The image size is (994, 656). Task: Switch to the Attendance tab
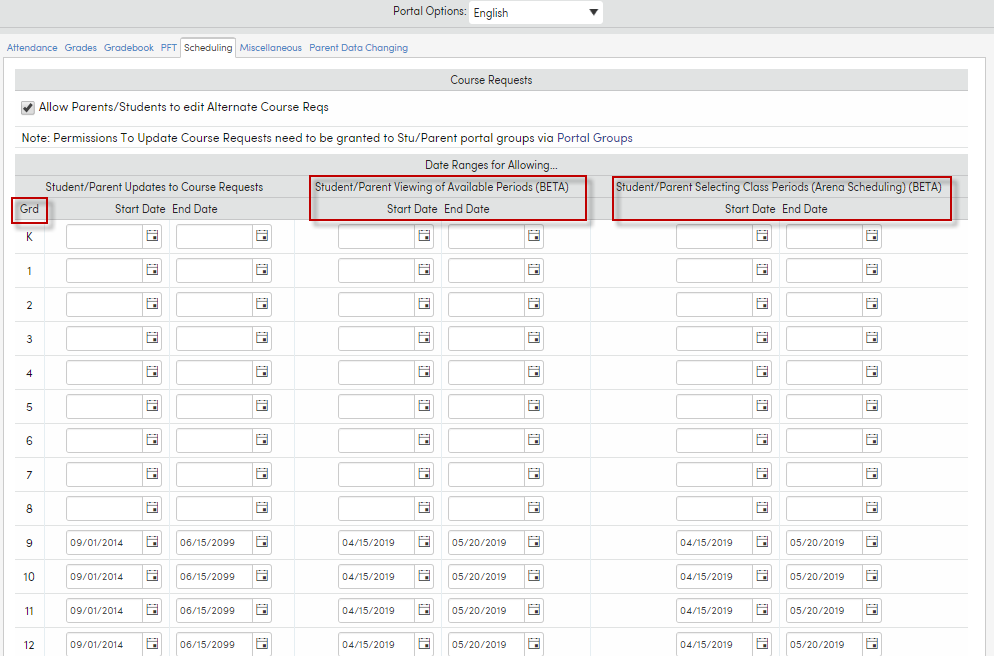pyautogui.click(x=31, y=47)
